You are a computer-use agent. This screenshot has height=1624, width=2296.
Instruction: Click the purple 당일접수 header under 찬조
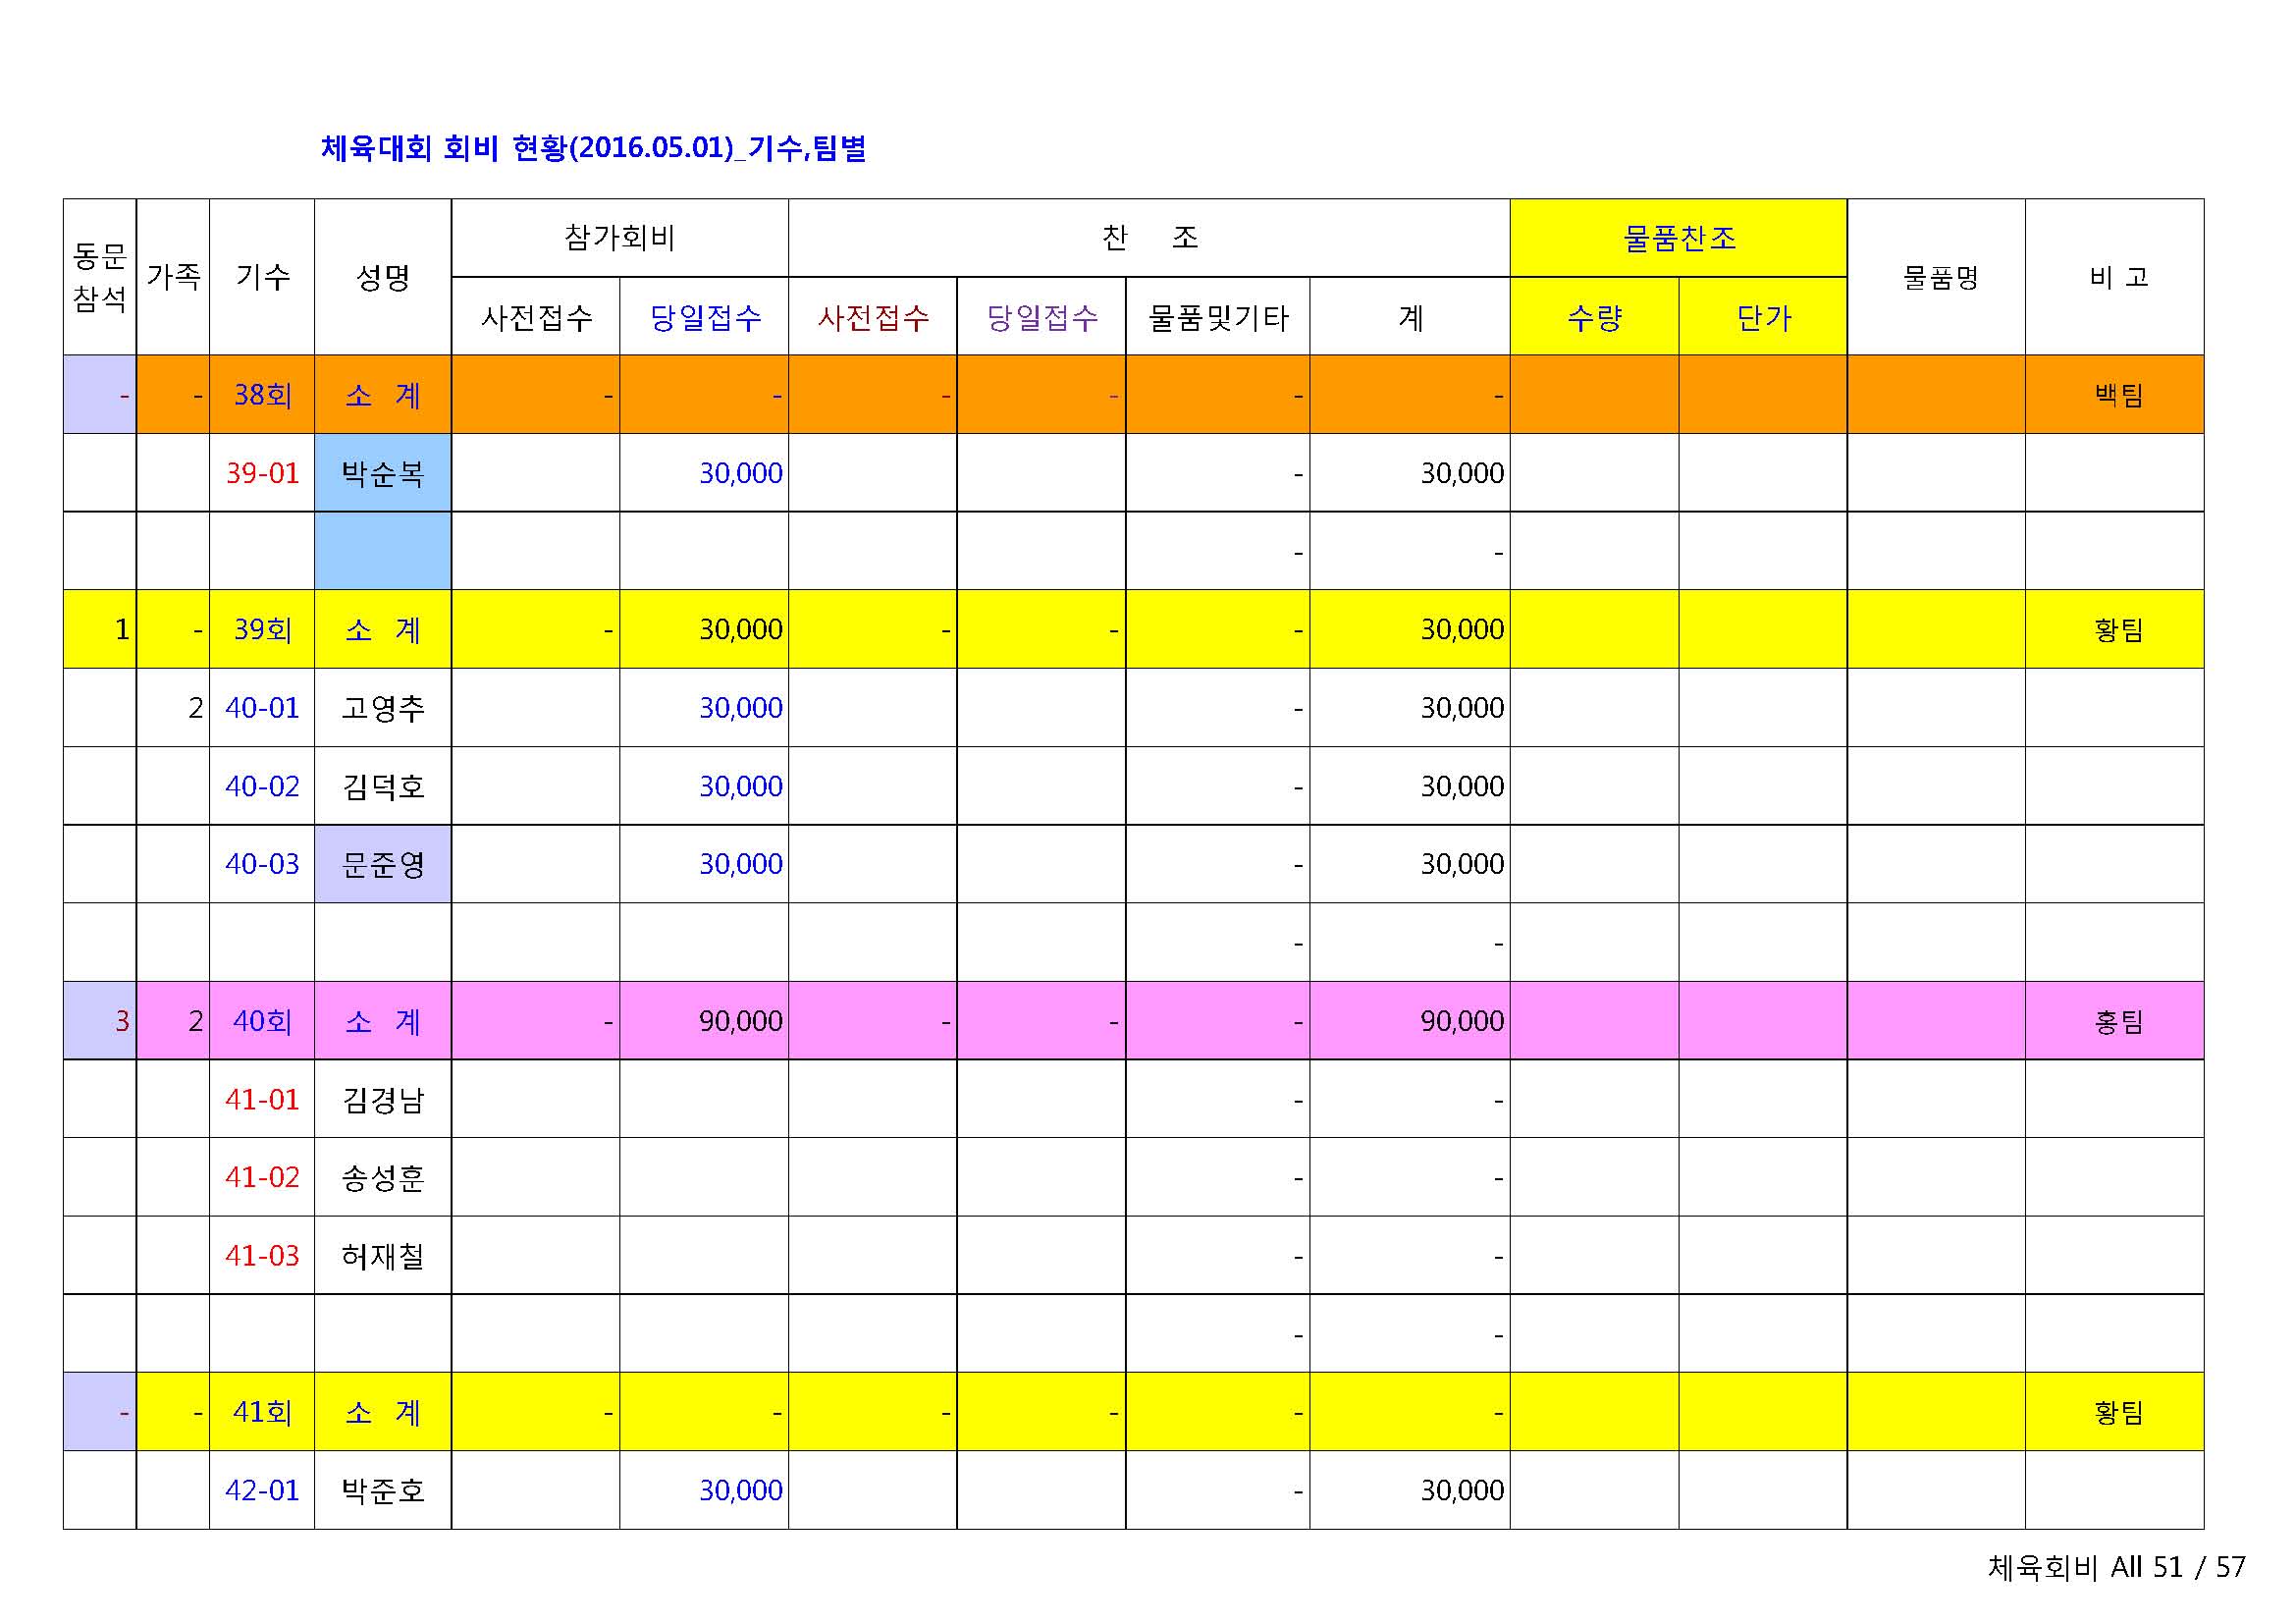click(1041, 317)
